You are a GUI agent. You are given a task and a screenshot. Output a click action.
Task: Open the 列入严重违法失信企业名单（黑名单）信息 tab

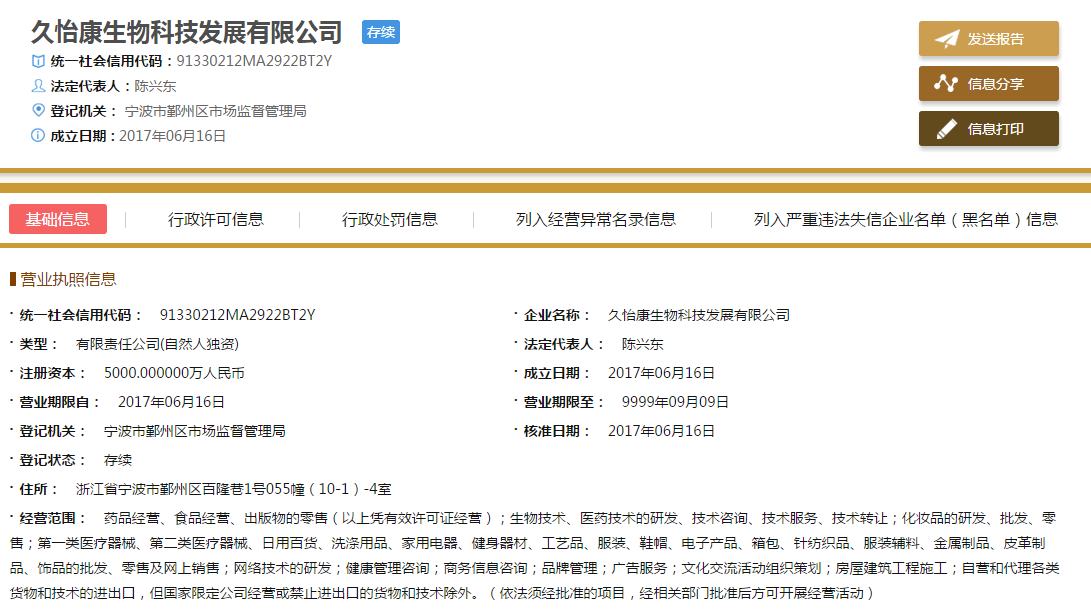[x=906, y=220]
